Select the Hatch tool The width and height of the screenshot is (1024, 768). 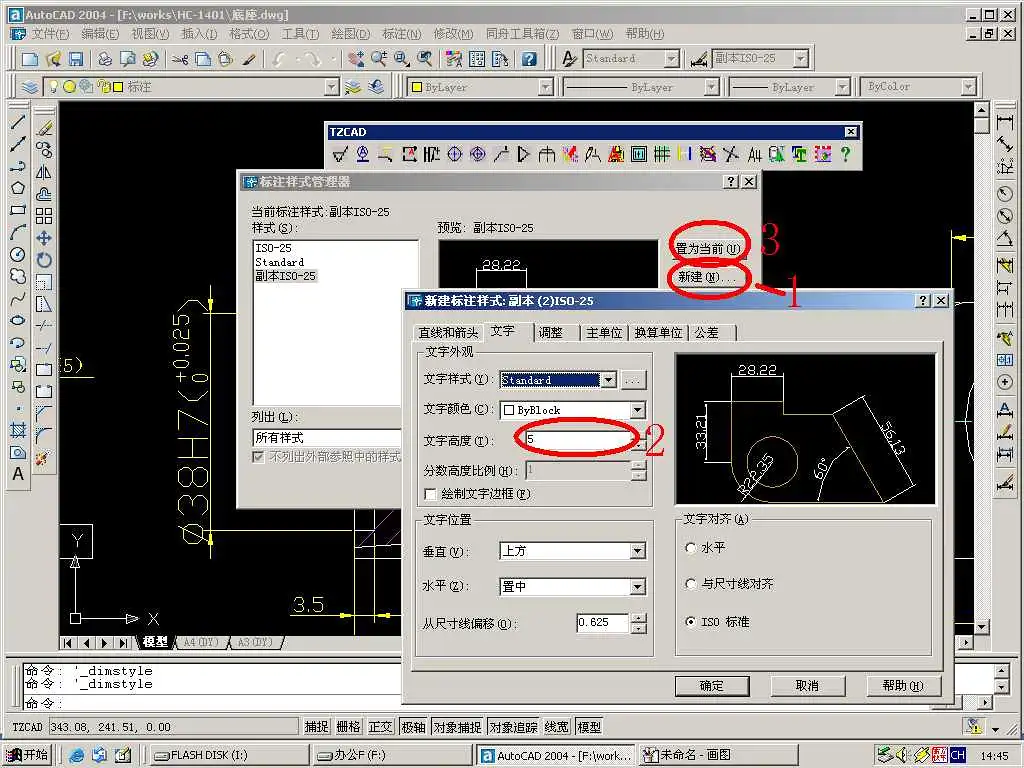point(18,430)
